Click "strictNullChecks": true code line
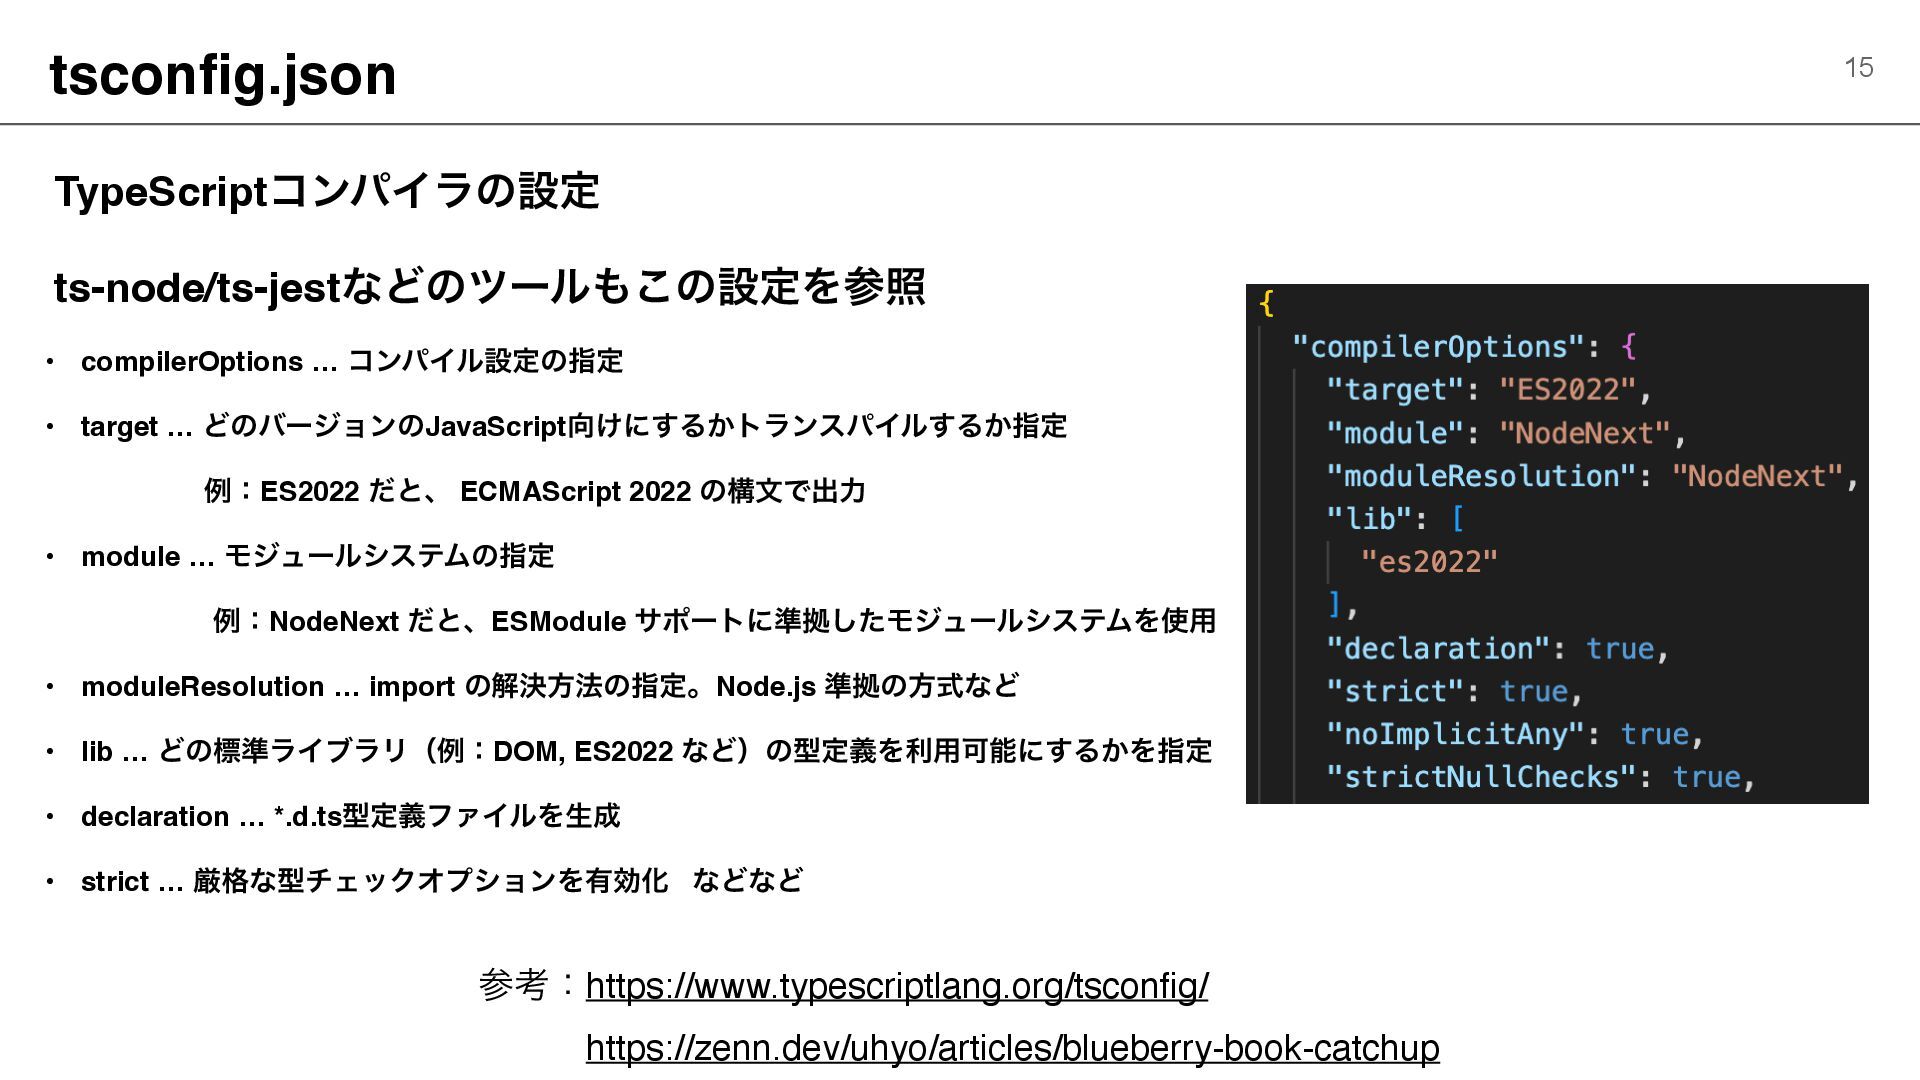 (1540, 777)
